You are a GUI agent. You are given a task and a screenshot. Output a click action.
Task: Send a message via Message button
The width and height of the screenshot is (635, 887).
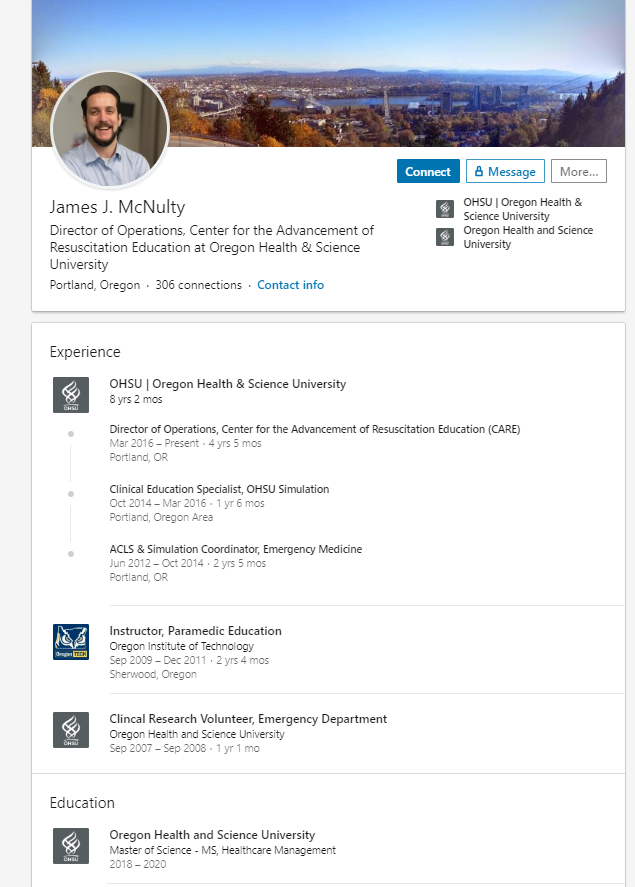[x=505, y=171]
